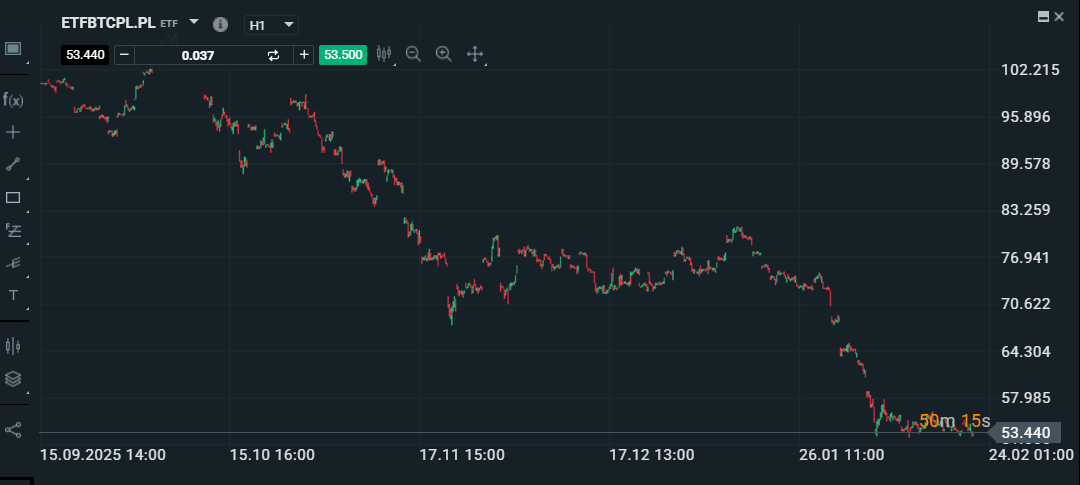Click the 15.09.2025 14:00 time label

coord(102,455)
